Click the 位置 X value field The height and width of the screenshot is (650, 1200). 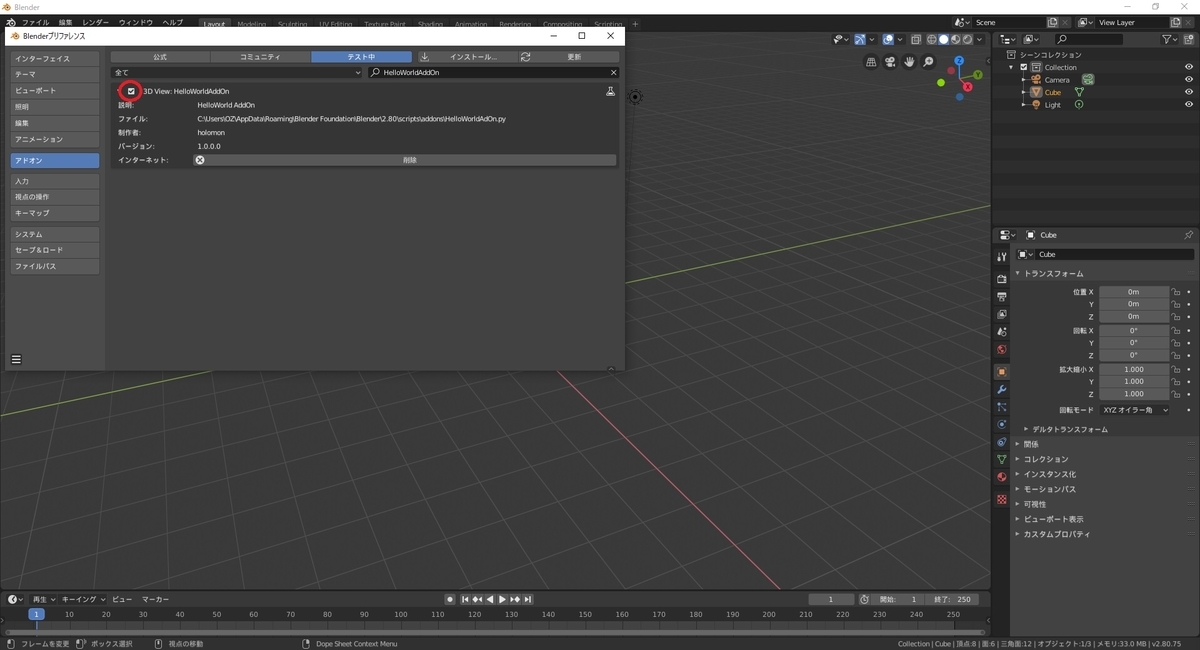point(1134,292)
